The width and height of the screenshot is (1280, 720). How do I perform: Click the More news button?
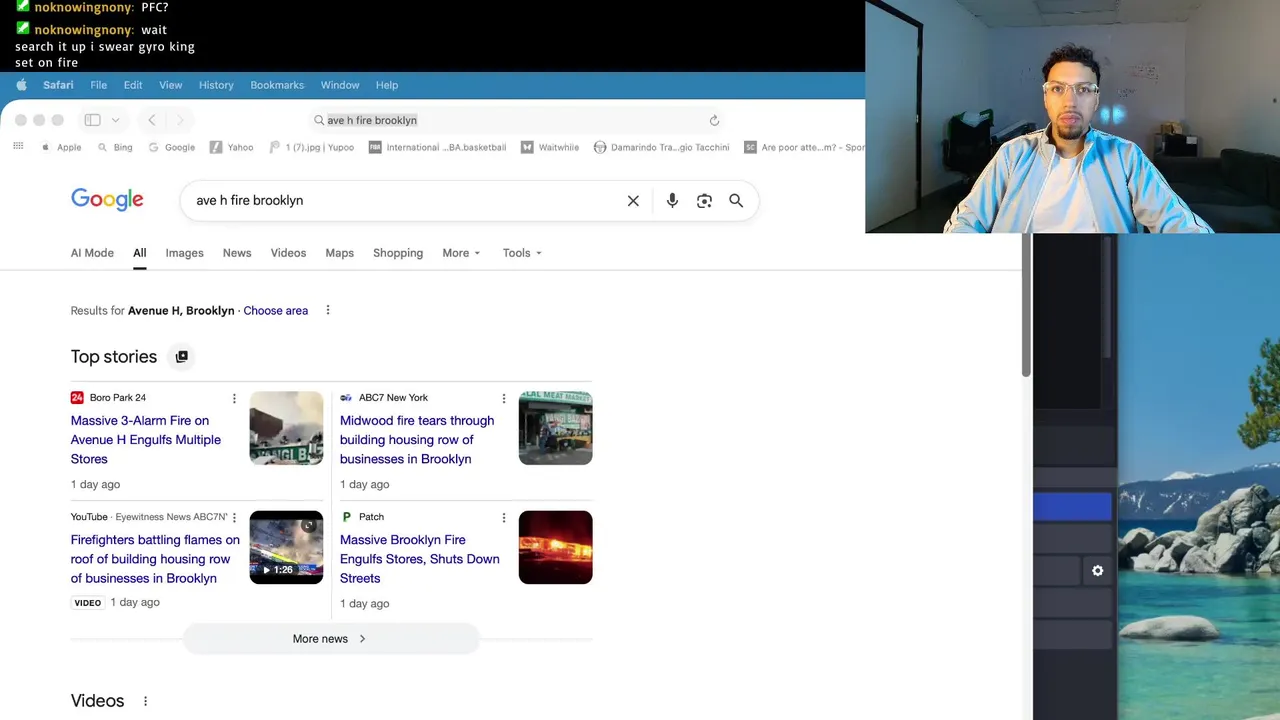pos(330,639)
